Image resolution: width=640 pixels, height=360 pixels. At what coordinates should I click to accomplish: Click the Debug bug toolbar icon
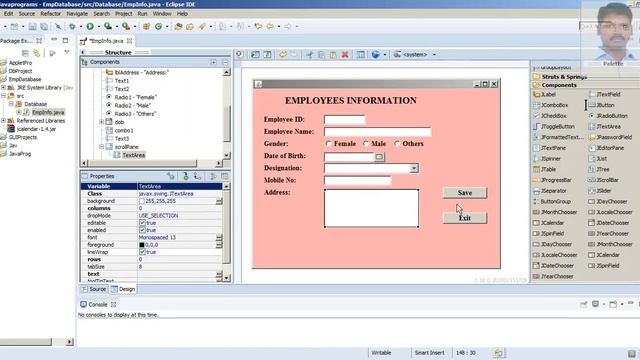pyautogui.click(x=73, y=27)
